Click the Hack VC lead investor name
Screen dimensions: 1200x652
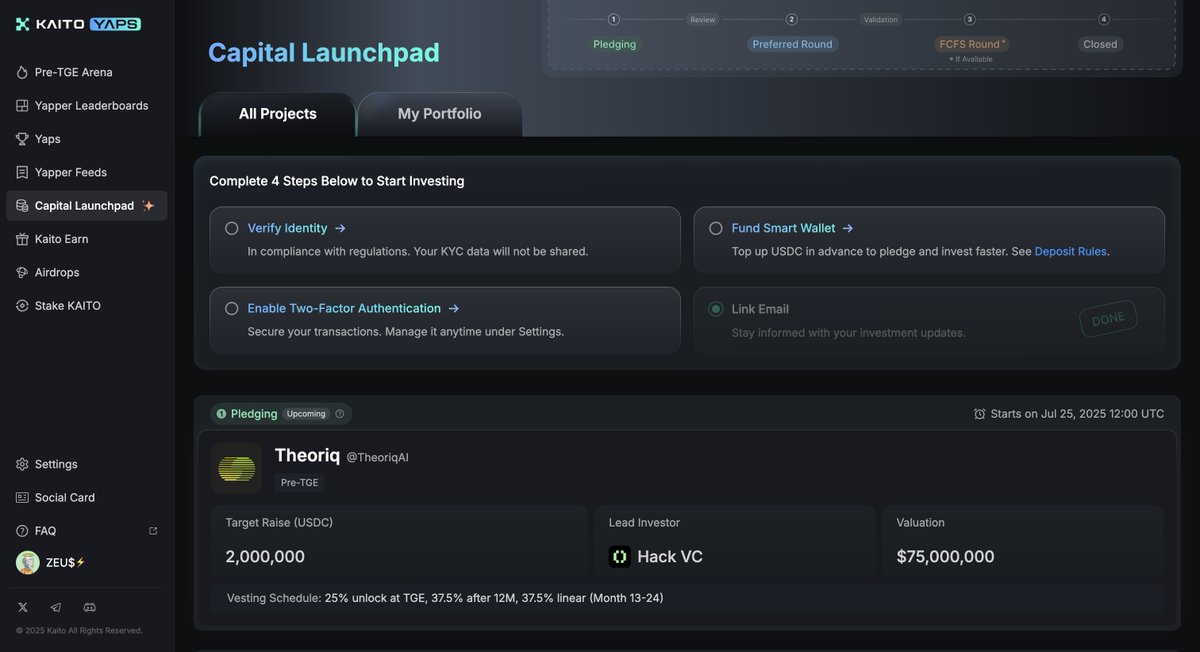point(670,557)
